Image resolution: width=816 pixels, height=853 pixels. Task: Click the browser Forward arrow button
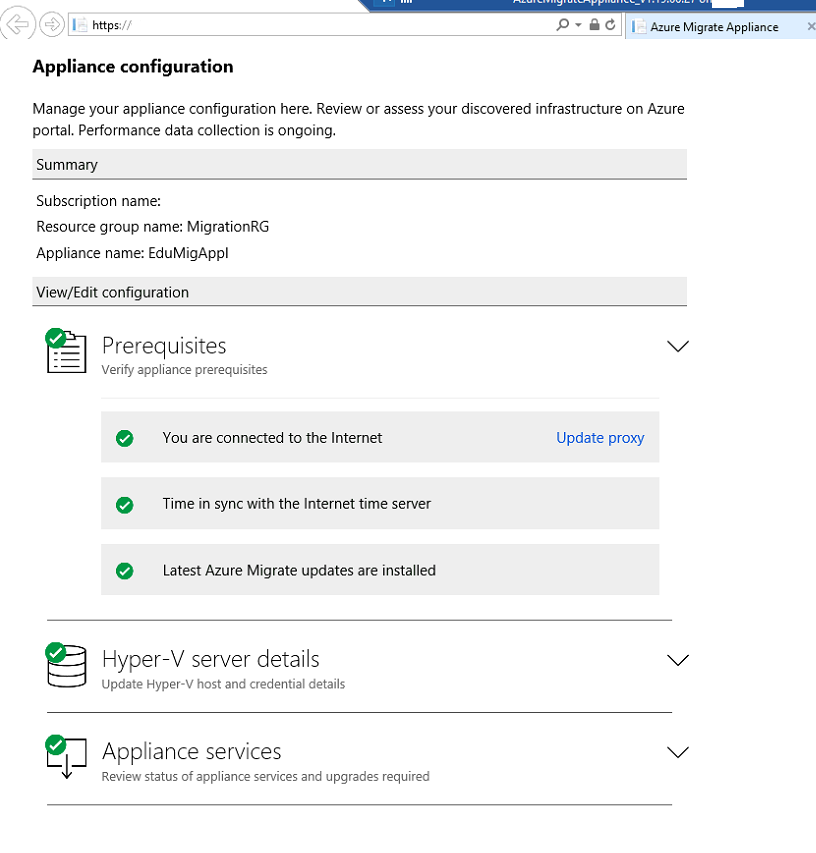point(51,25)
